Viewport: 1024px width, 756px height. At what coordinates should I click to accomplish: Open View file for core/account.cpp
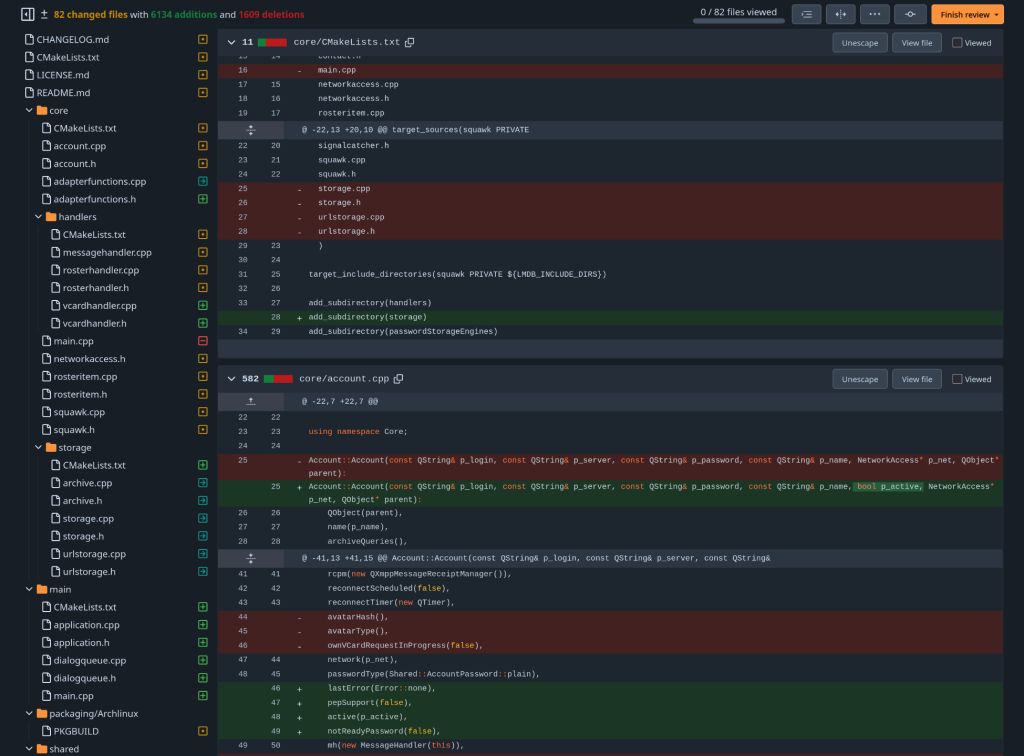(916, 379)
